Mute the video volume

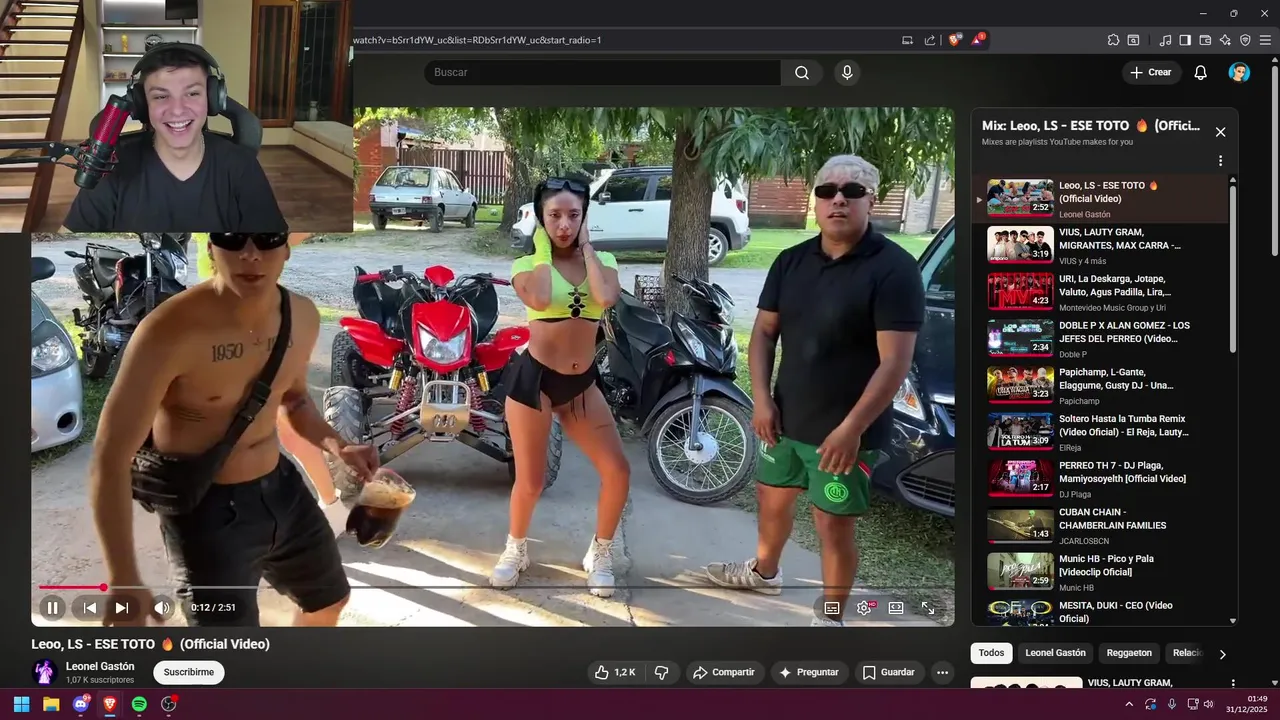162,607
